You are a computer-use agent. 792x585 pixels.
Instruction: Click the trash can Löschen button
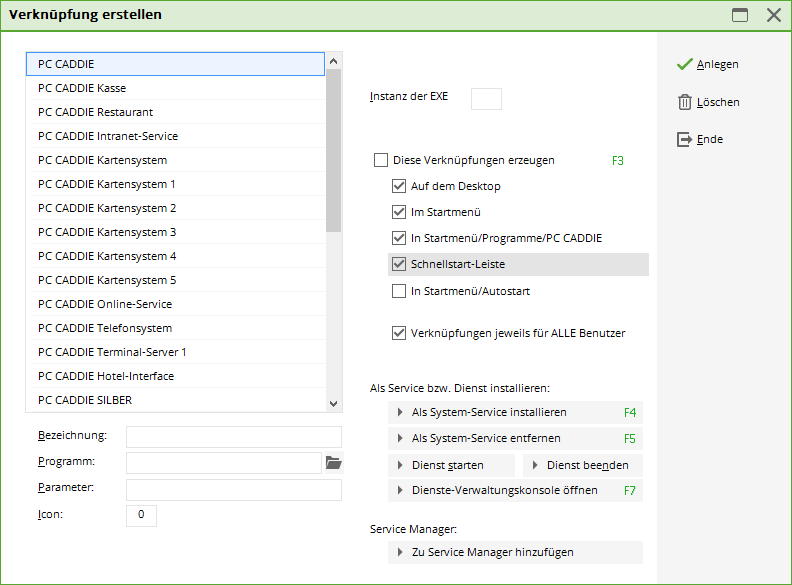tap(708, 102)
